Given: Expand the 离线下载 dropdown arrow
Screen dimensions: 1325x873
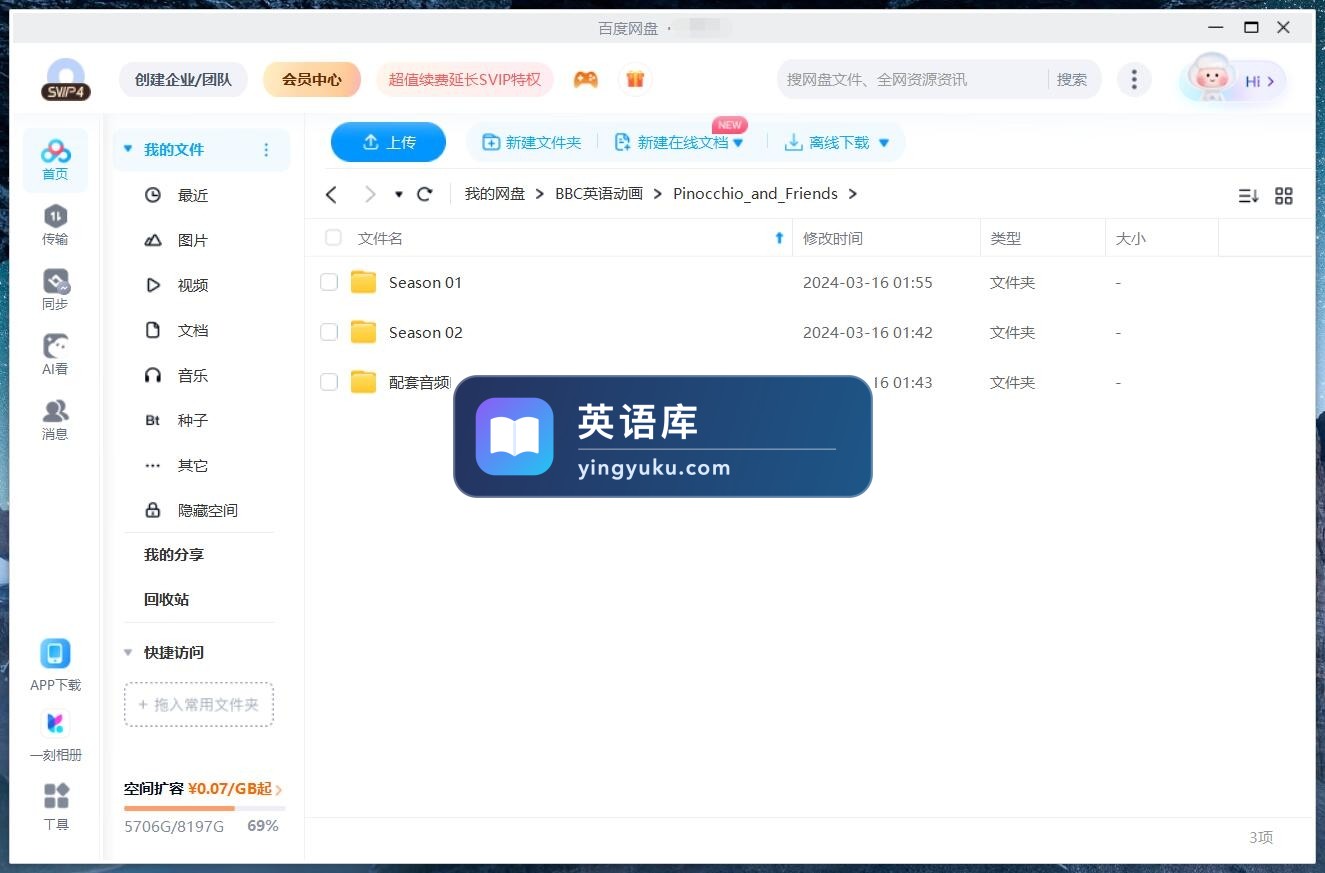Looking at the screenshot, I should 884,143.
